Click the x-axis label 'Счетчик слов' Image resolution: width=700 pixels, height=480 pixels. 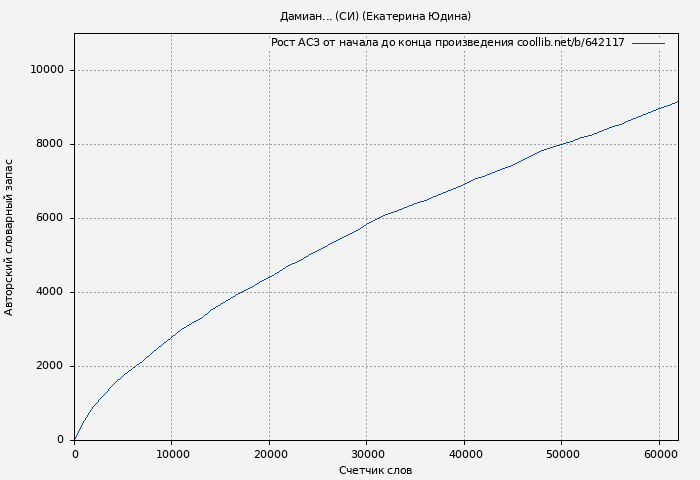click(375, 470)
